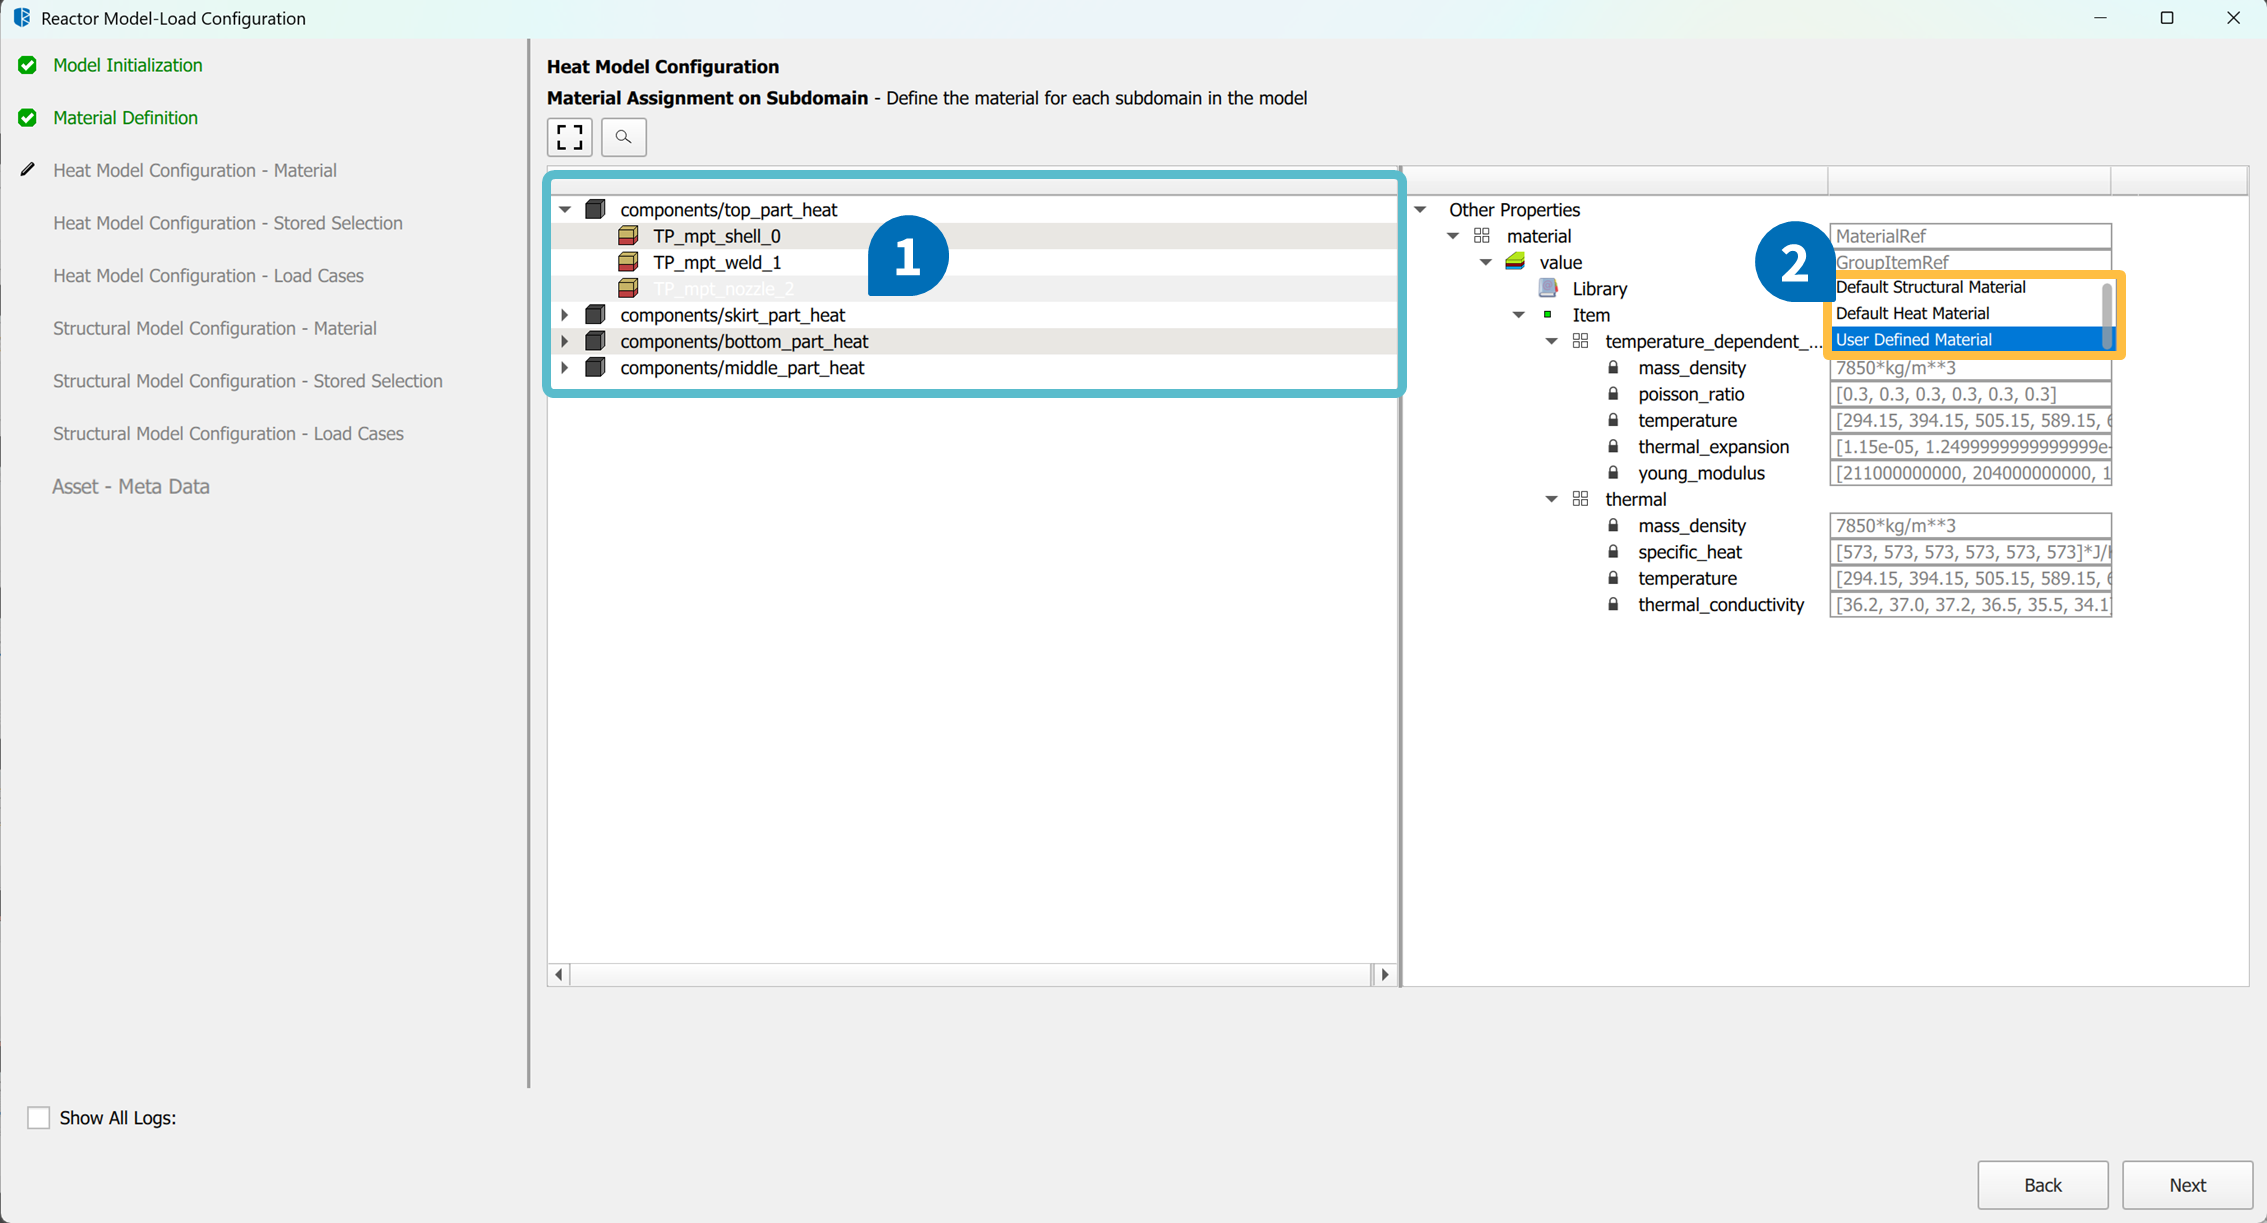This screenshot has width=2267, height=1223.
Task: Click the Library book icon
Action: click(x=1548, y=289)
